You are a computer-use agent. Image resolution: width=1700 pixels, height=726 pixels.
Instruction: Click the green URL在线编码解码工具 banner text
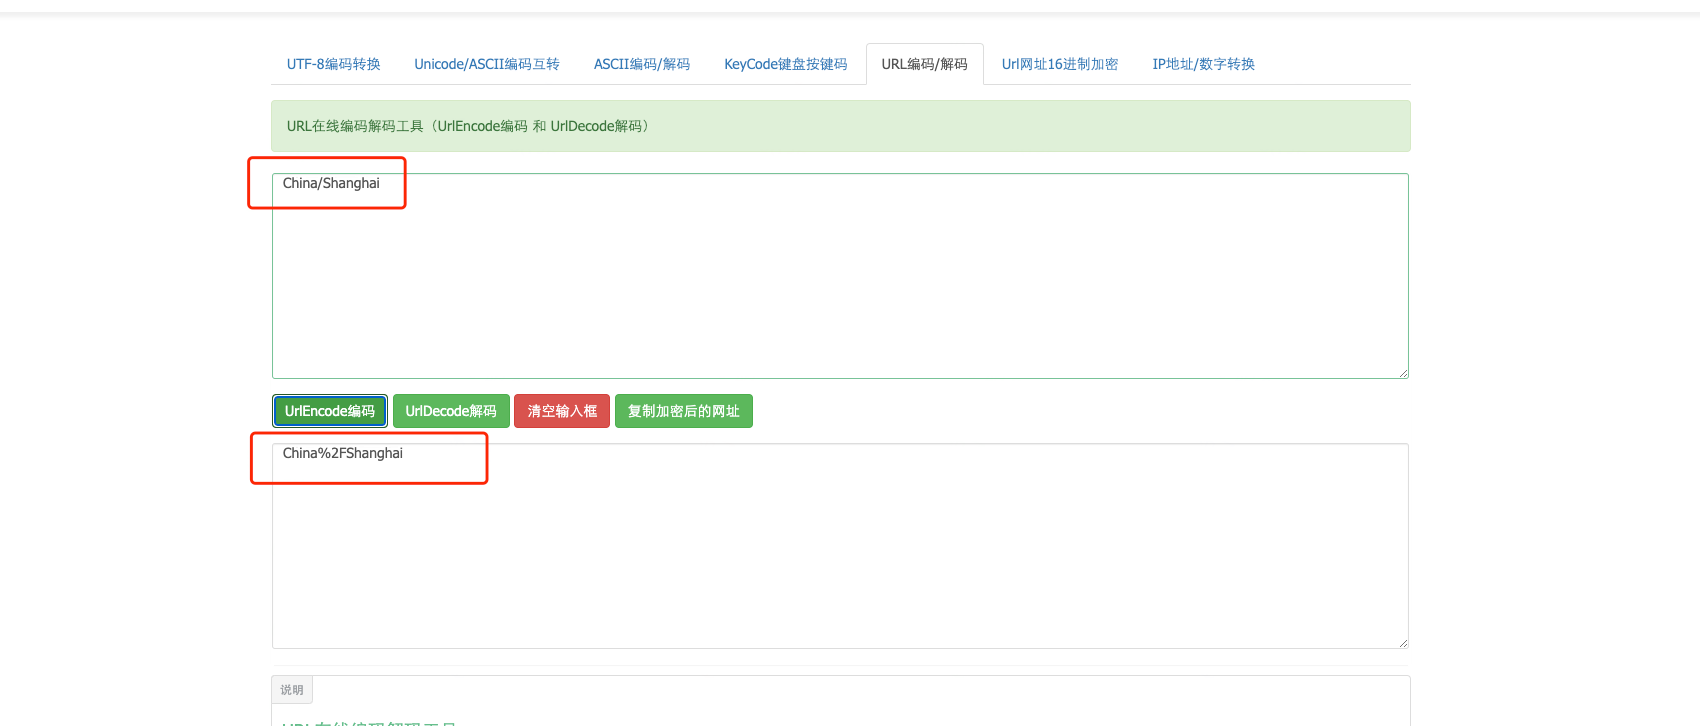(468, 126)
